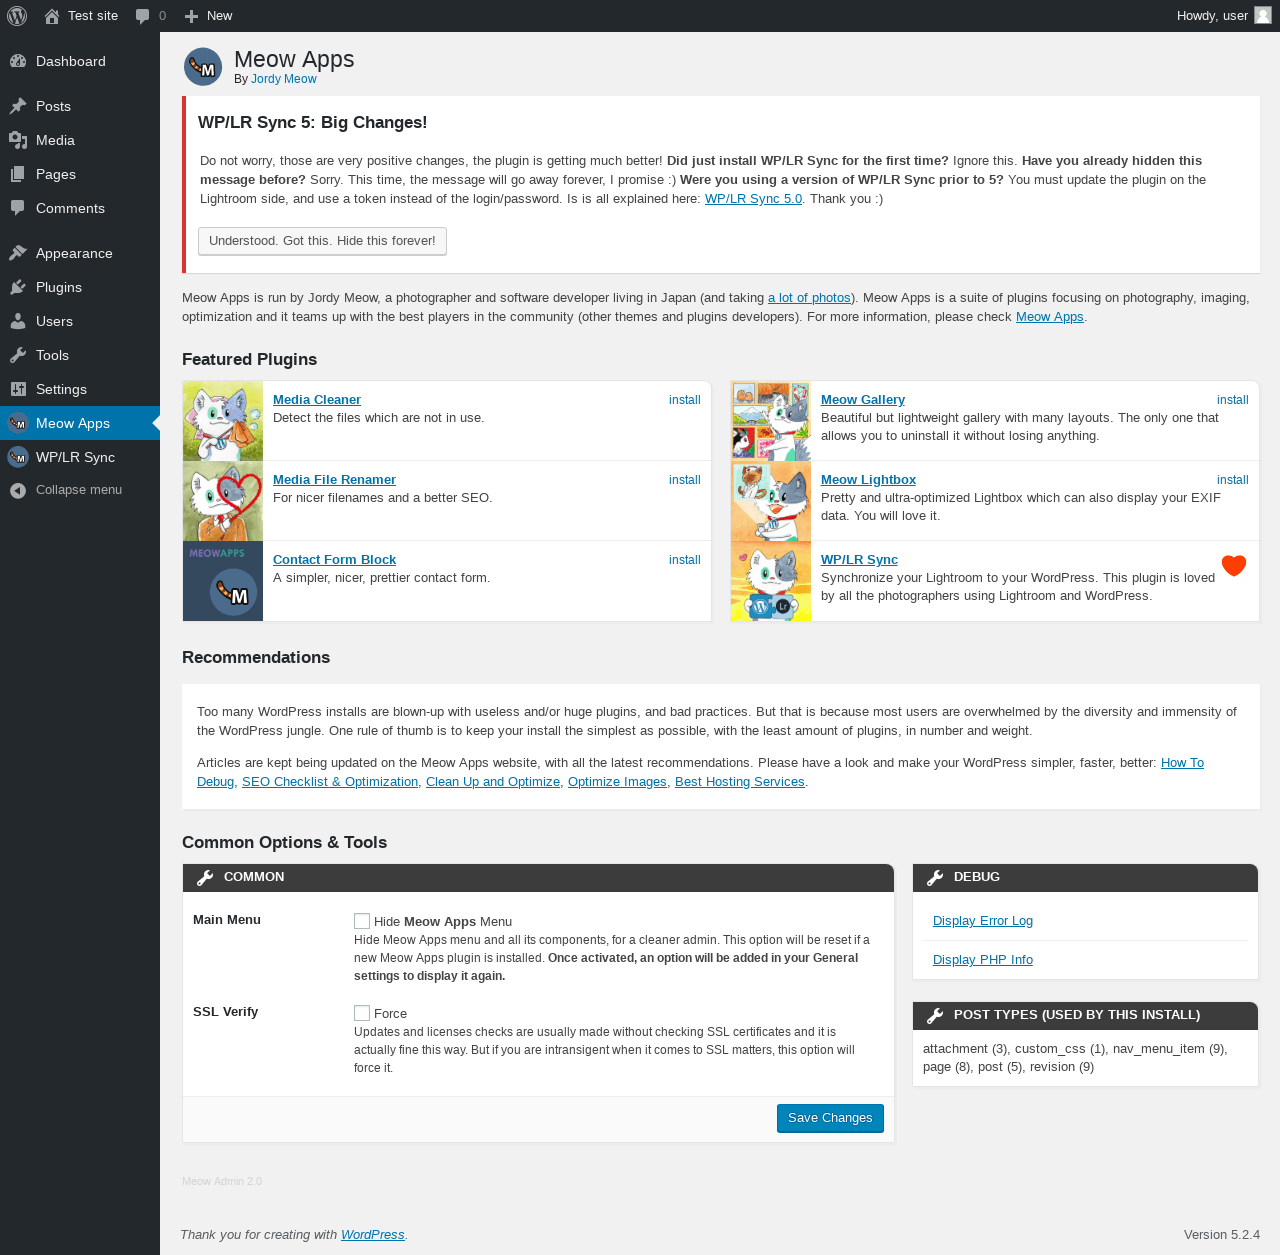Click the plus icon next to New
The width and height of the screenshot is (1280, 1255).
tap(192, 16)
